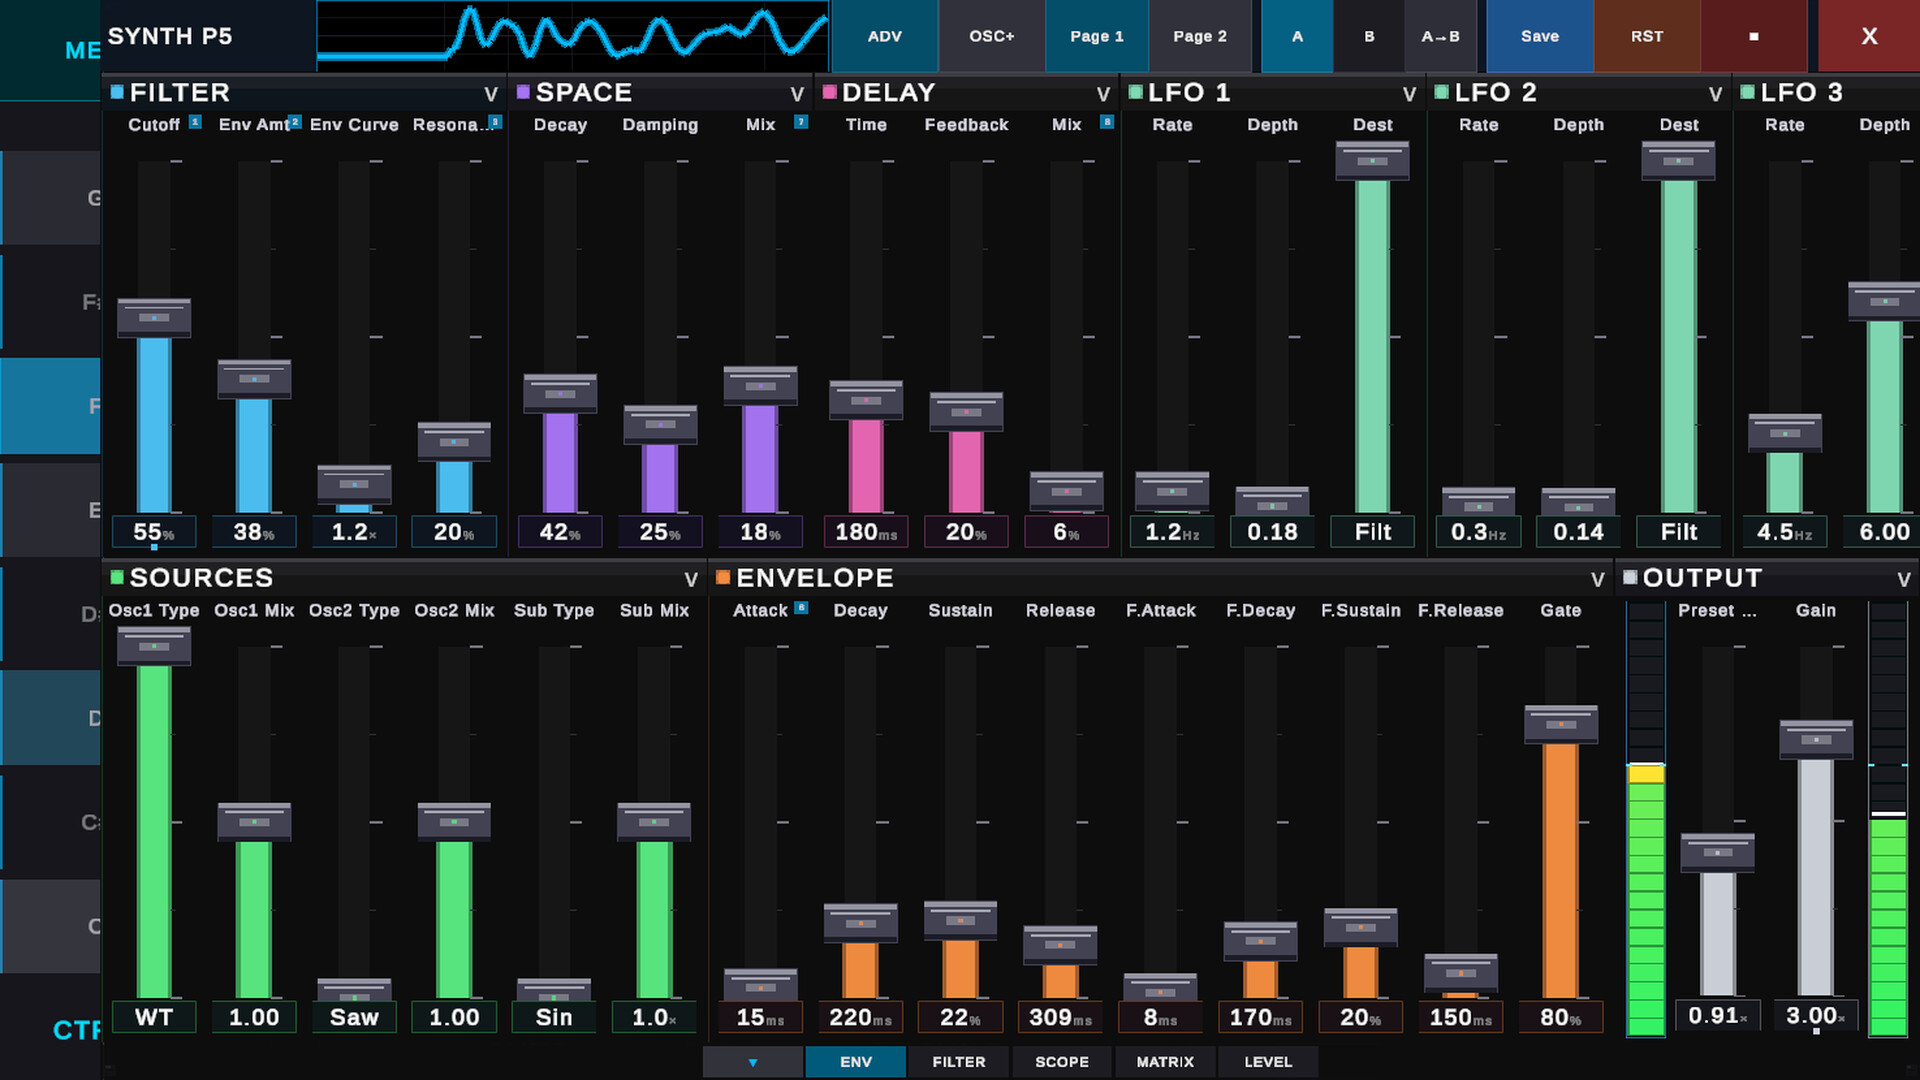Click the Delay Mix macro badge 8

point(1107,122)
